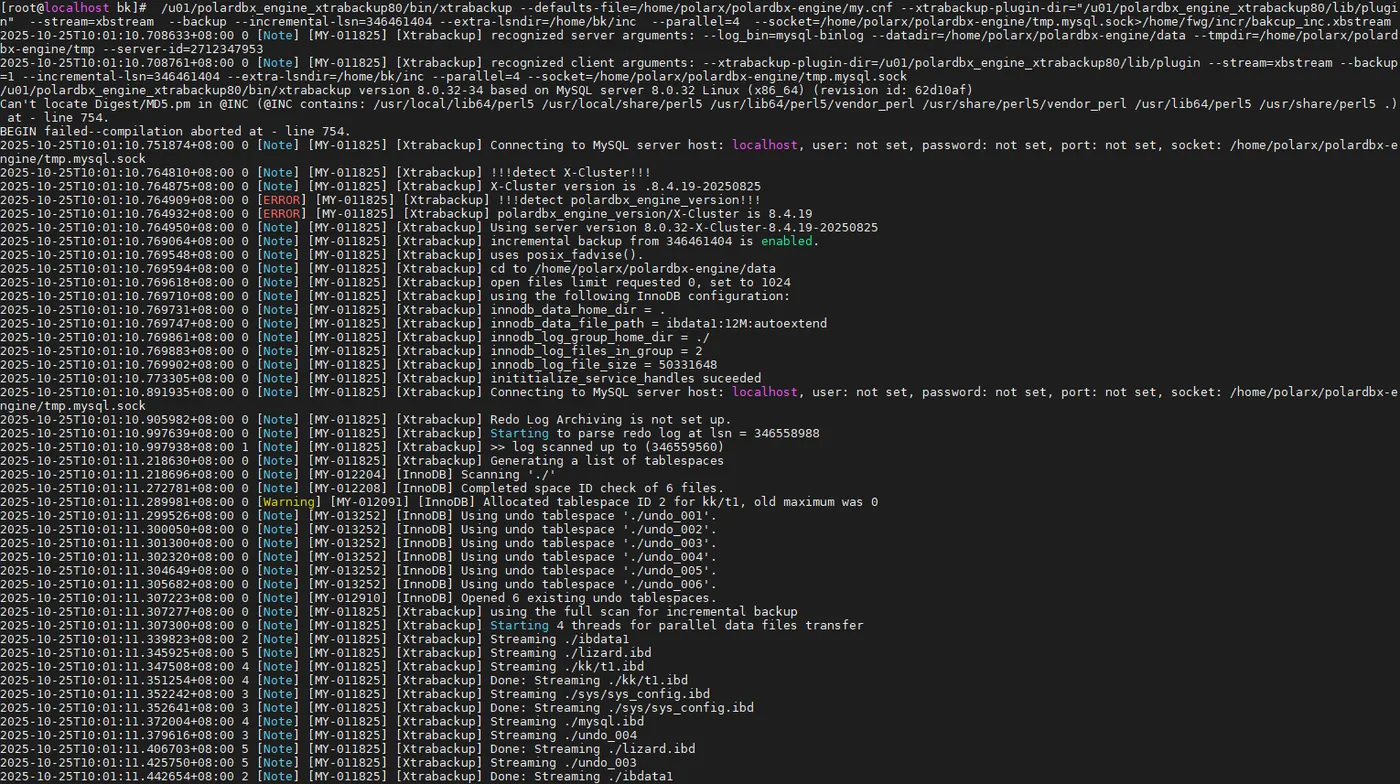Screen dimensions: 1400x784
Task: Click "Using server version 8.0.32-X-Cluster-8.4.19-20250825"
Action: [x=684, y=227]
